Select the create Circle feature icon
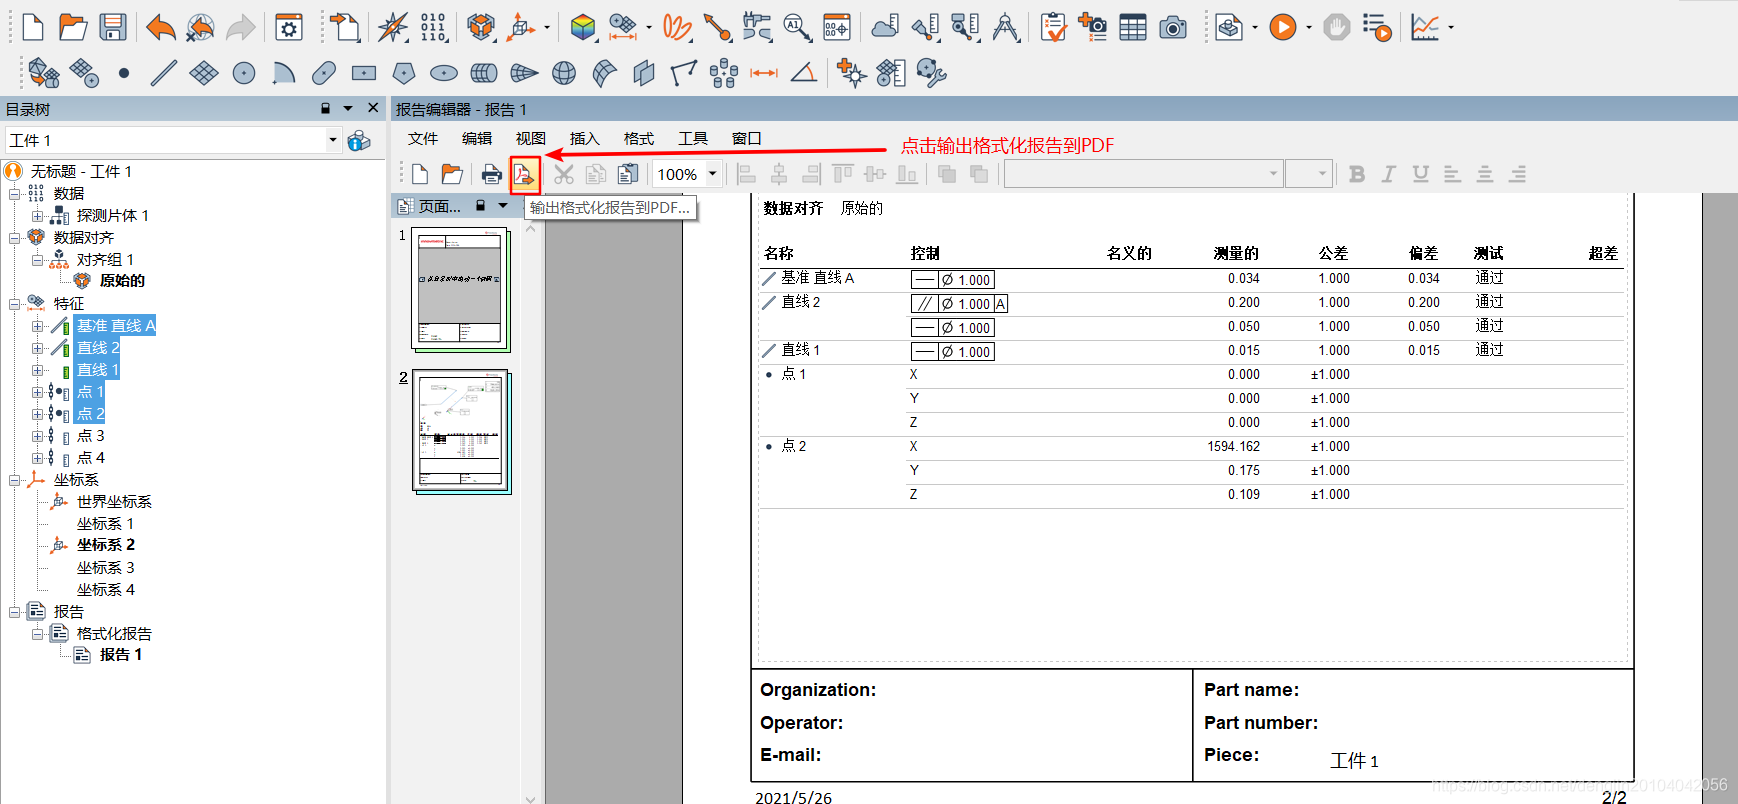The height and width of the screenshot is (804, 1738). [x=243, y=73]
